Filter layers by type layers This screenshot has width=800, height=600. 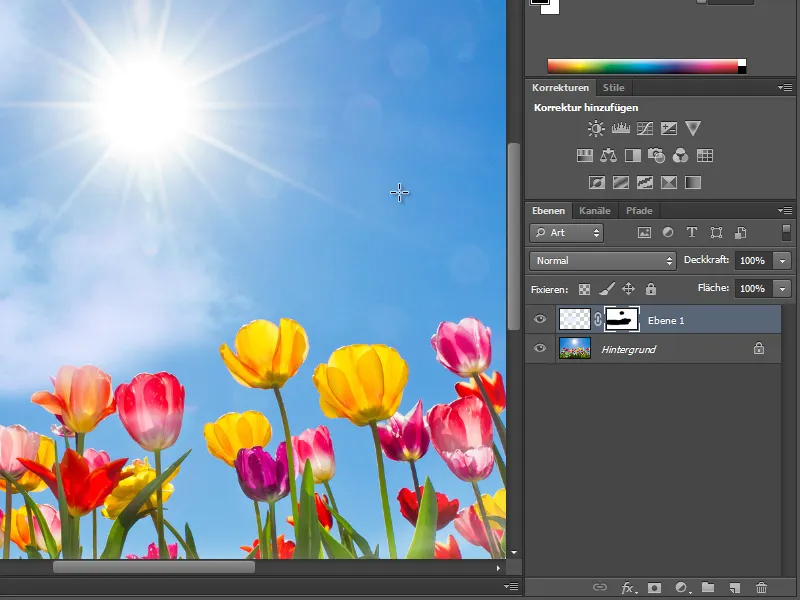[x=692, y=233]
